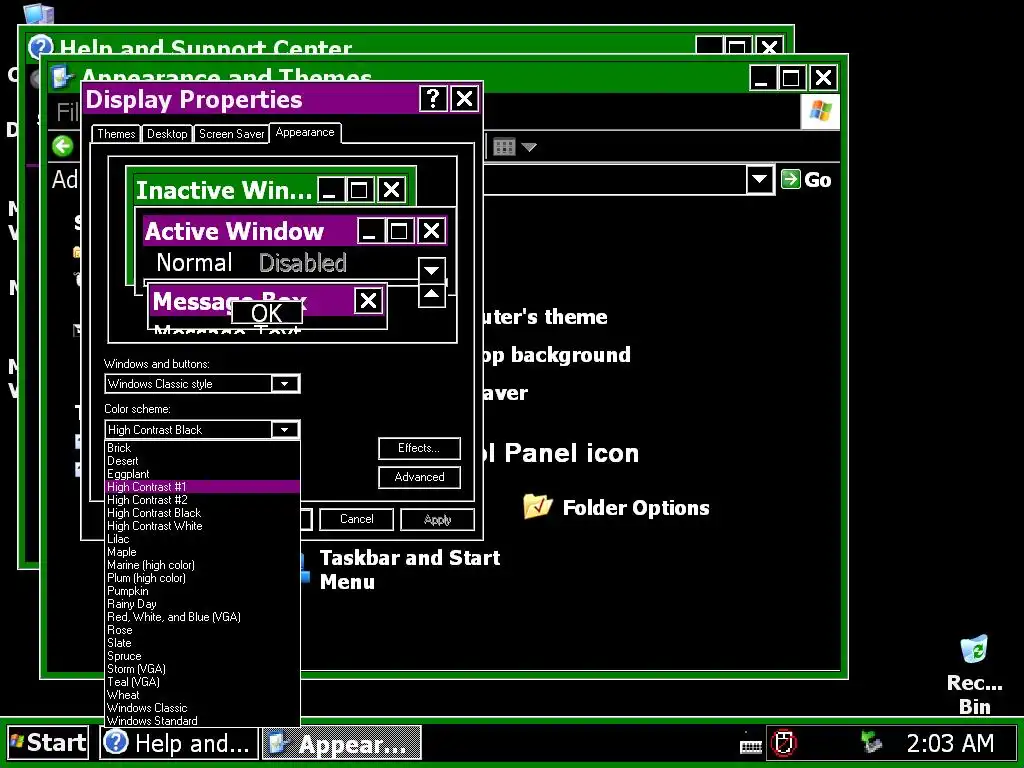Choose Maple color scheme
This screenshot has width=1024, height=768.
point(202,552)
